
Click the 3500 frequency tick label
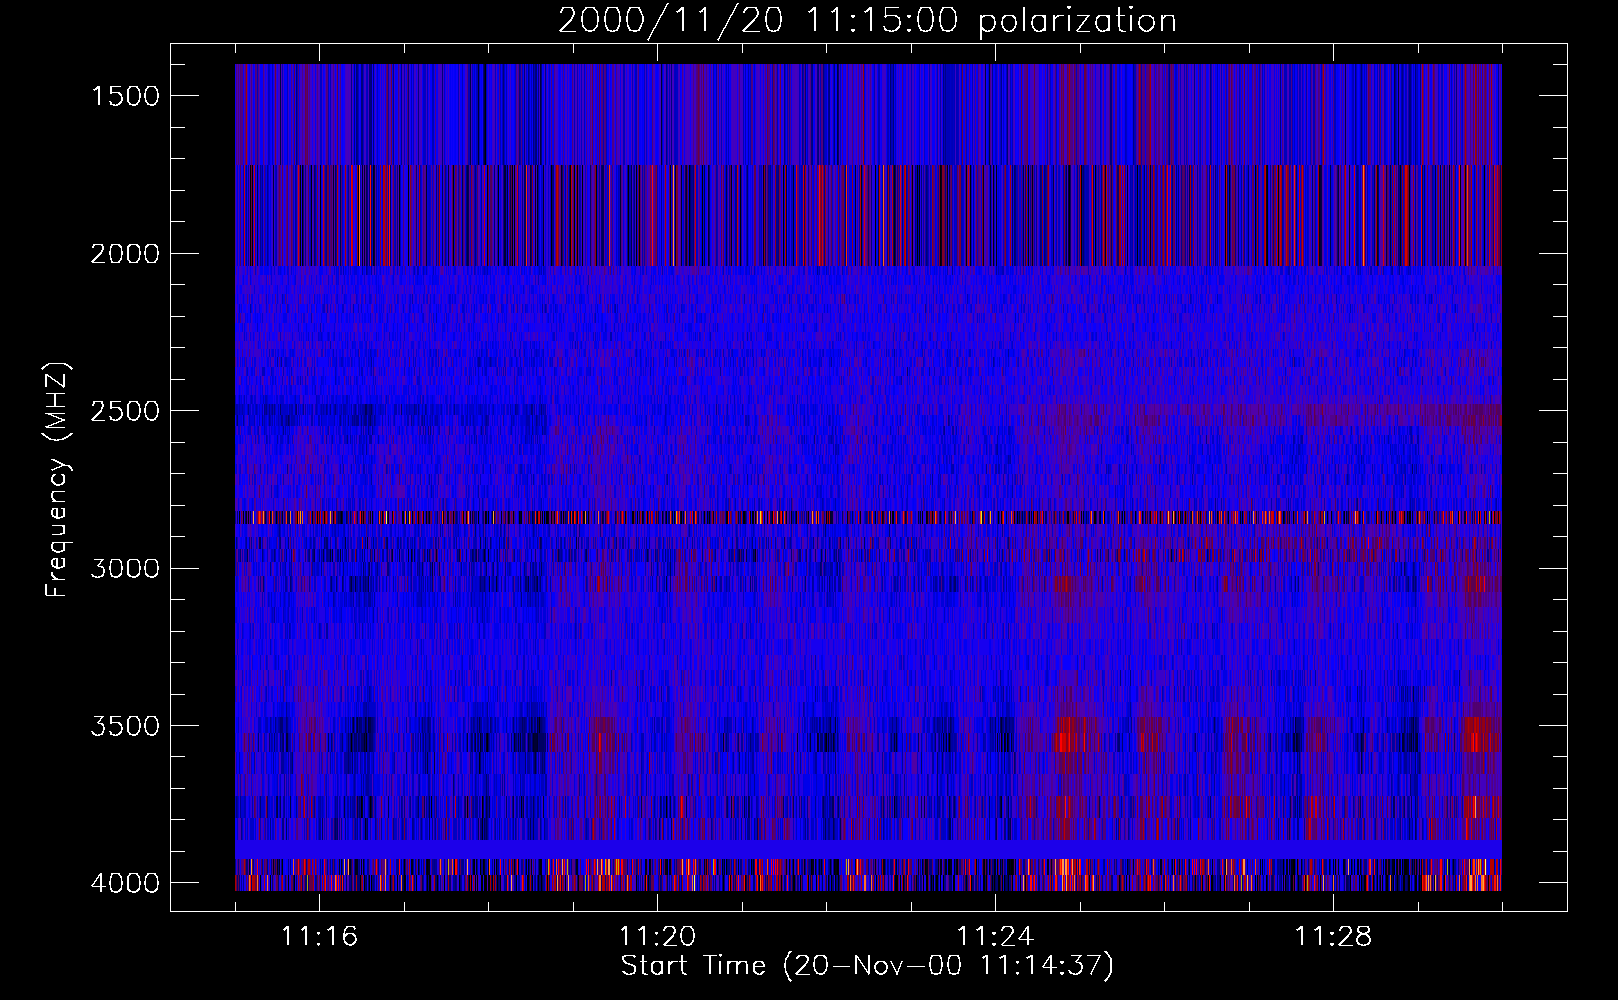coord(125,726)
